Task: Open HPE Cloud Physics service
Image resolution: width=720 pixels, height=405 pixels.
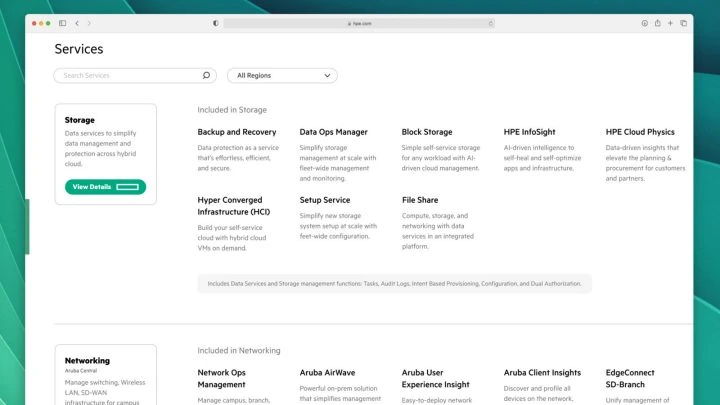Action: [640, 132]
